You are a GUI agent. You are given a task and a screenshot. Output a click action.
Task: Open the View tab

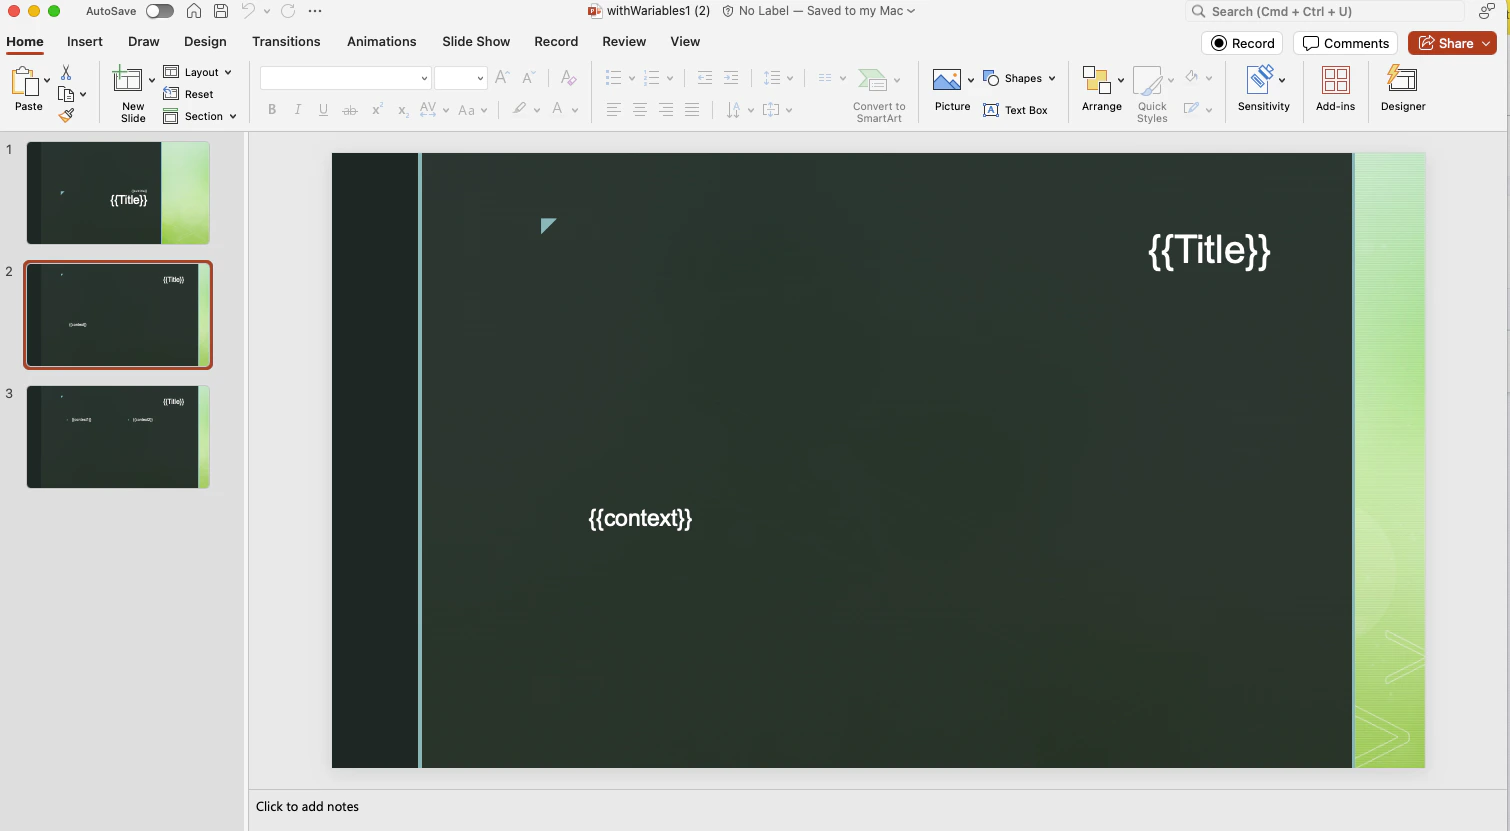pos(685,41)
